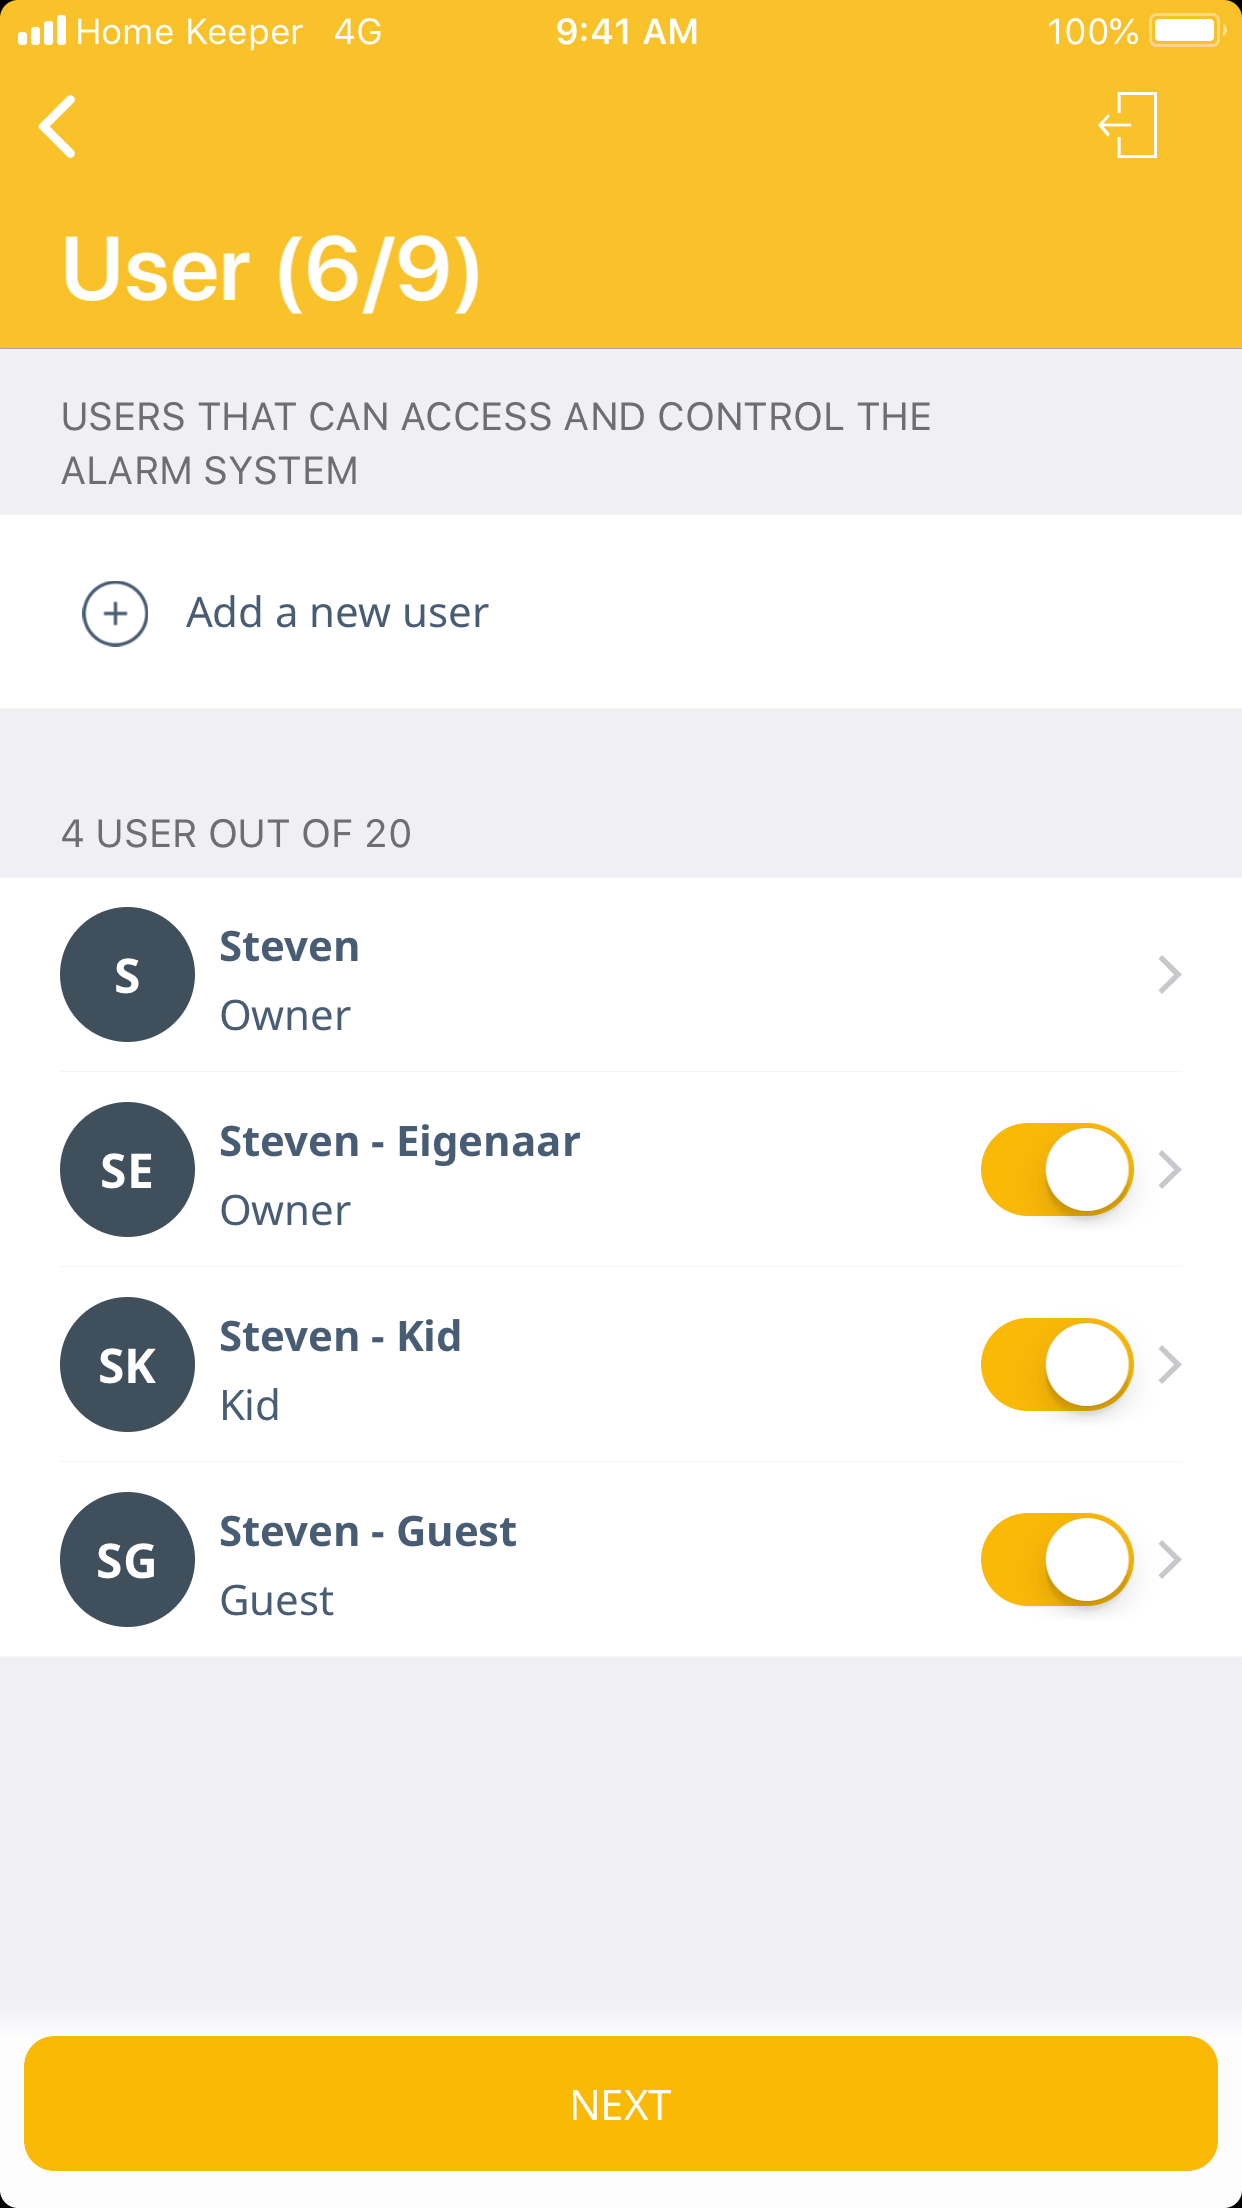Image resolution: width=1242 pixels, height=2208 pixels.
Task: Tap the SE avatar circle
Action: coord(127,1169)
